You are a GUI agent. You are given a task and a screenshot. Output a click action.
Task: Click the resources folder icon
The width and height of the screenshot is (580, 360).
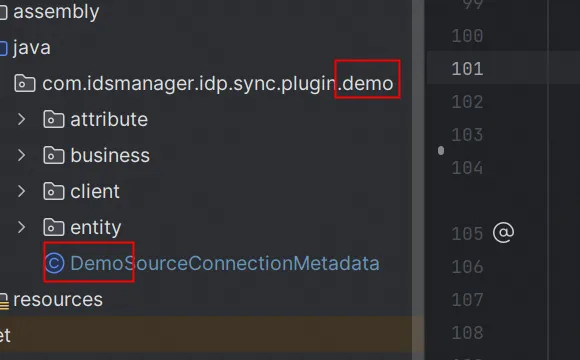click(4, 300)
